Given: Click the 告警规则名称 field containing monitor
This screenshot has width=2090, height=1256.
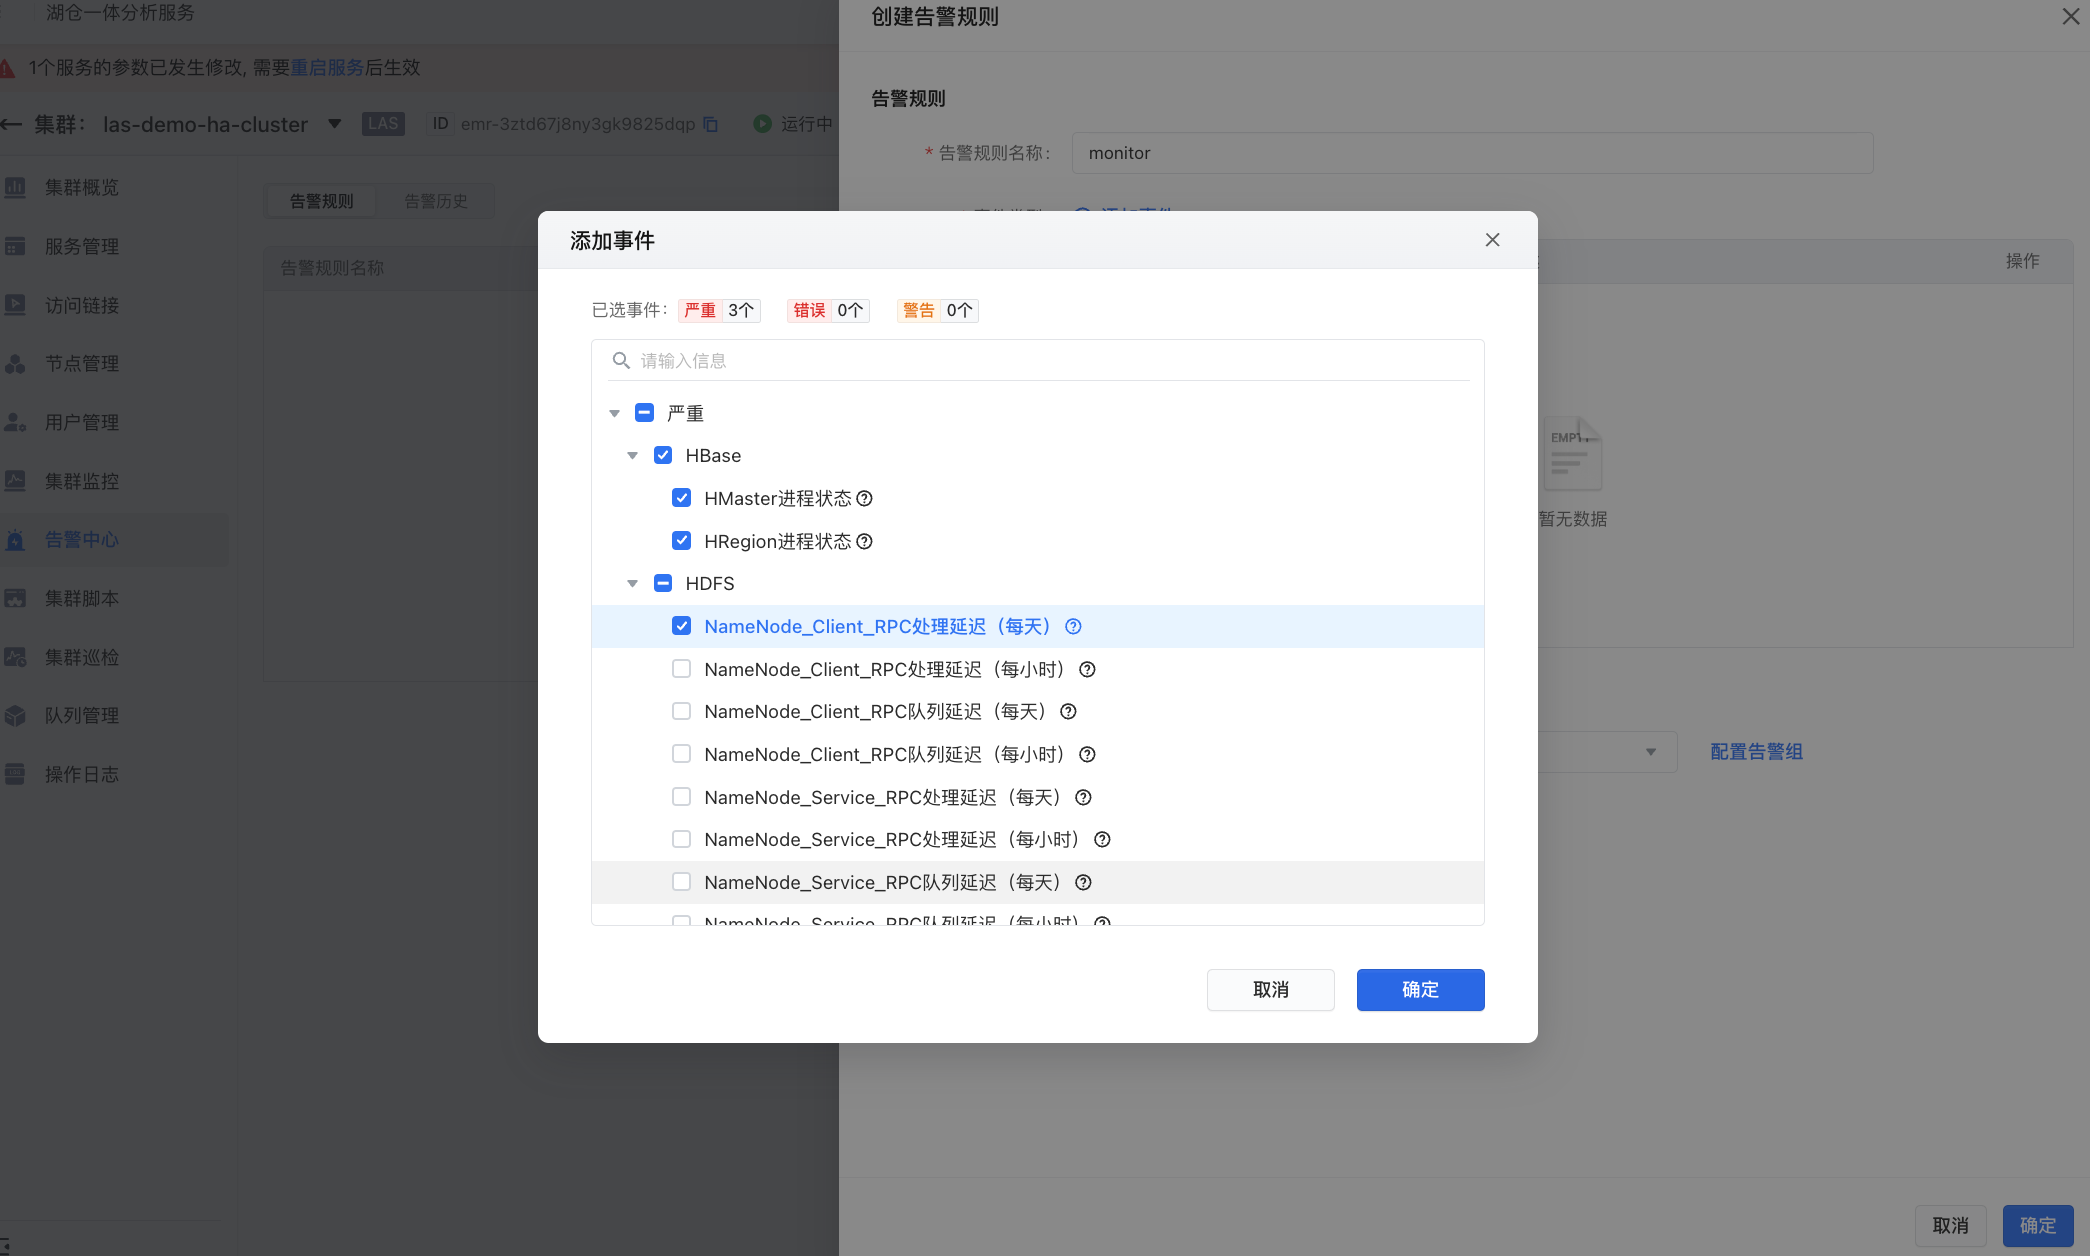Looking at the screenshot, I should point(1472,153).
